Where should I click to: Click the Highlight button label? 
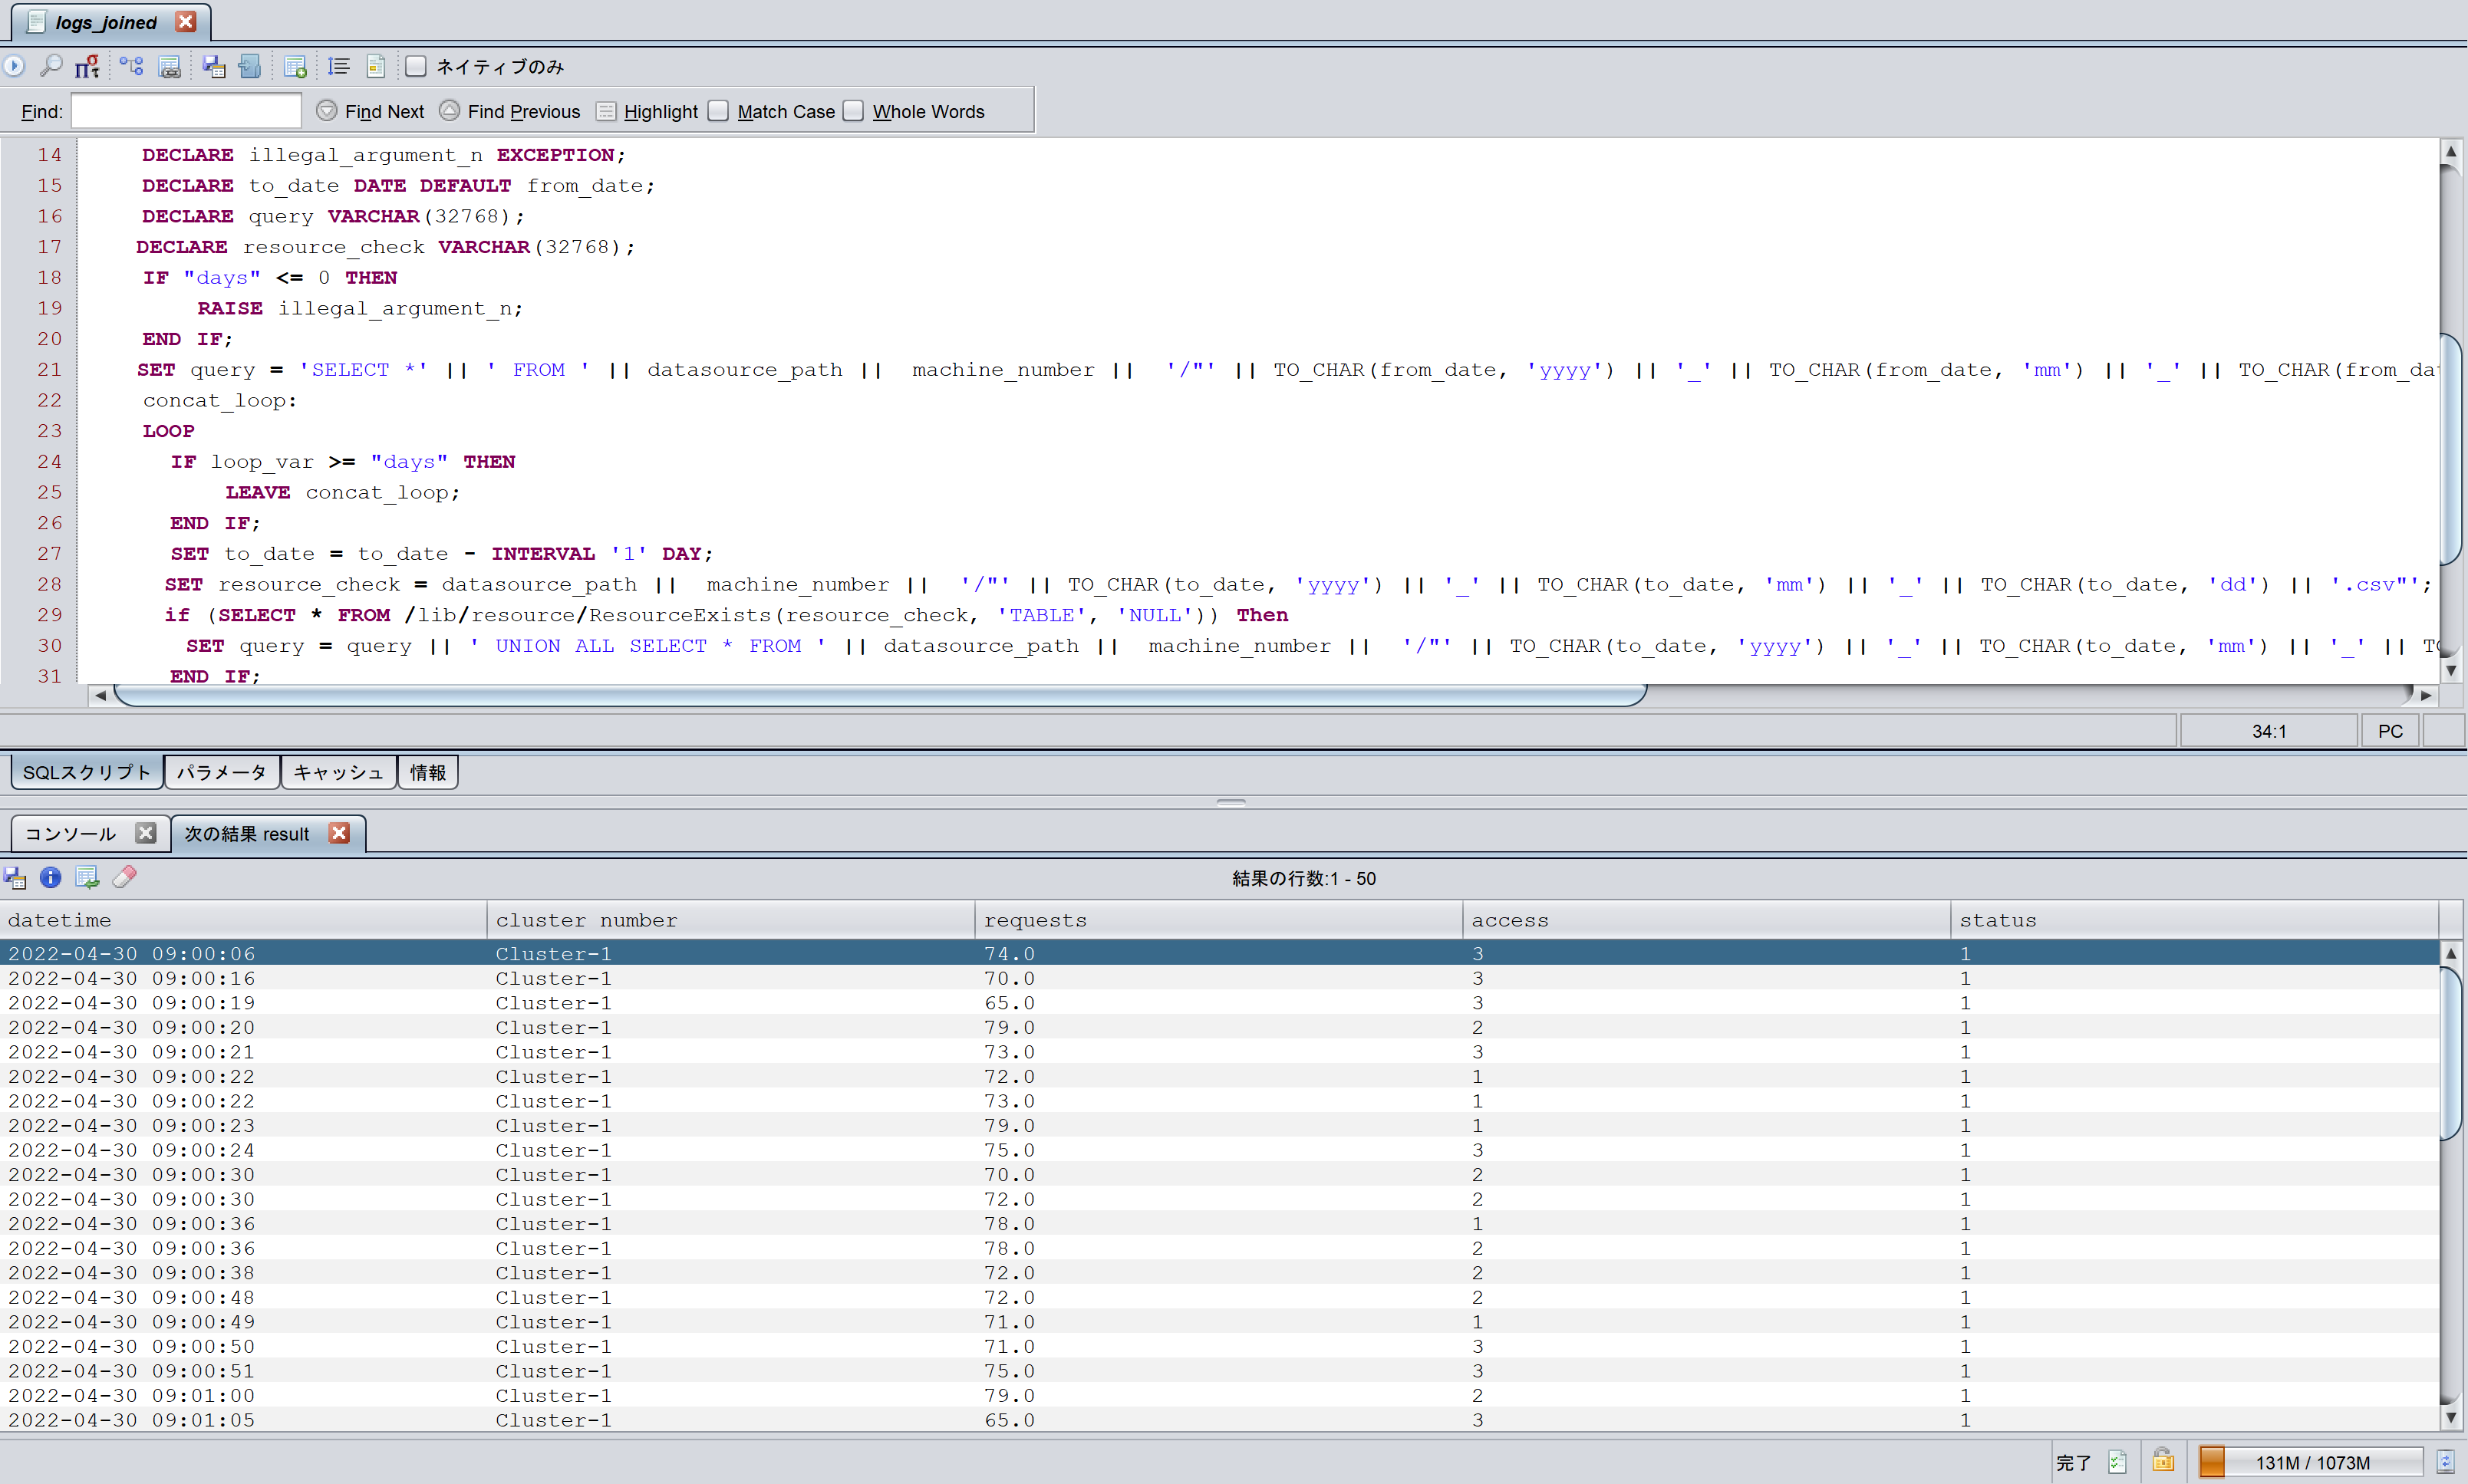(661, 112)
